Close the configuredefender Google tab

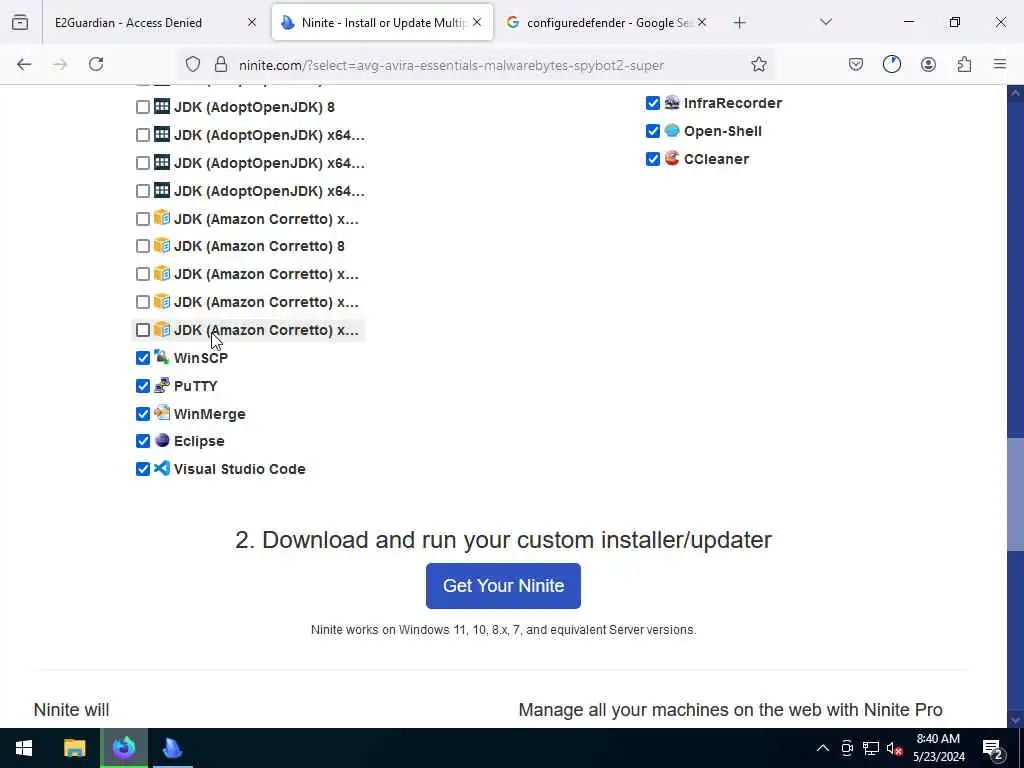pos(701,22)
